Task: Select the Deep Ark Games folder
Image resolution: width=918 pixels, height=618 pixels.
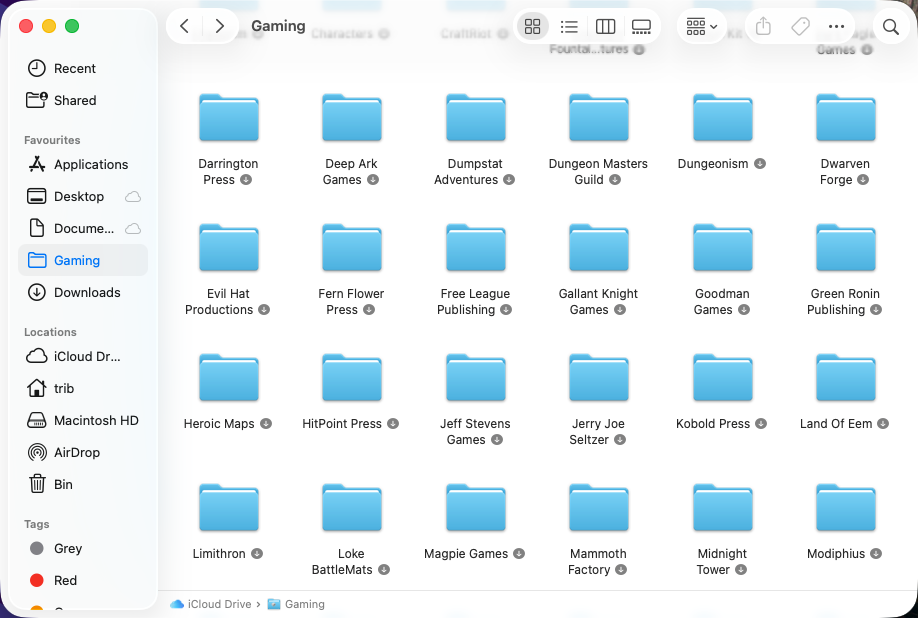Action: (x=351, y=118)
